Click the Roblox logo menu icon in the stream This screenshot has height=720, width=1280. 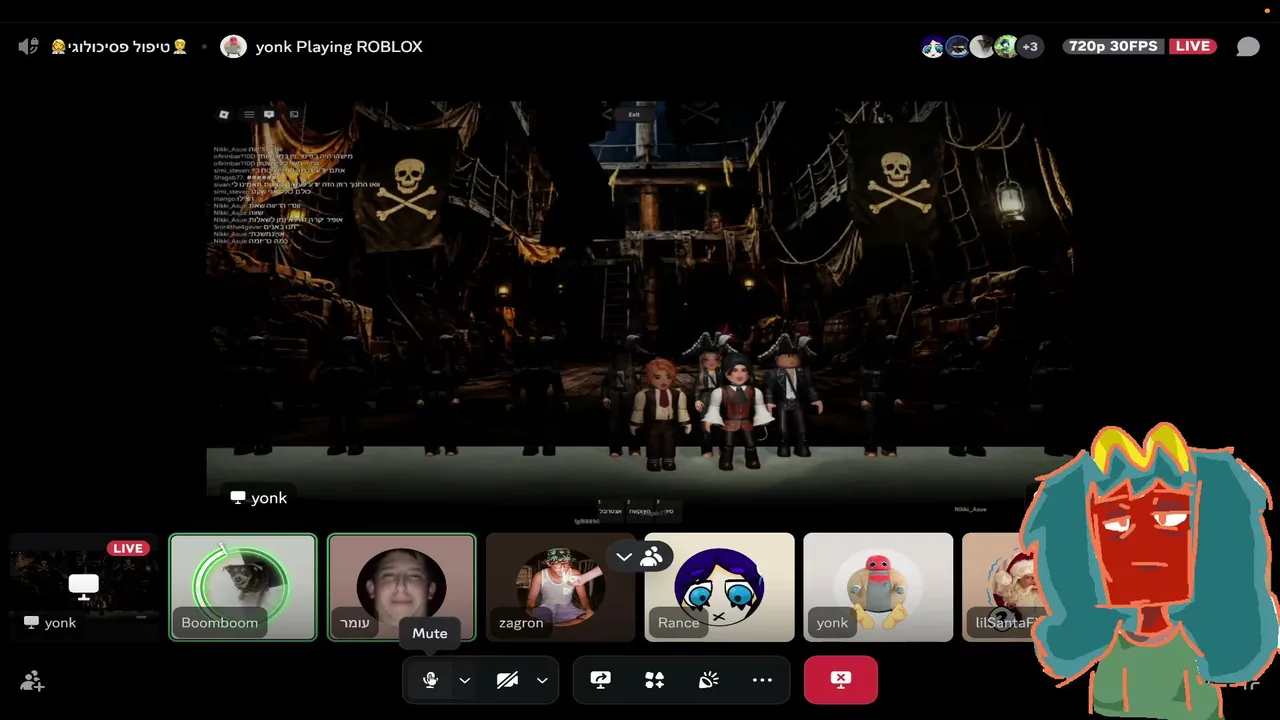(x=224, y=114)
